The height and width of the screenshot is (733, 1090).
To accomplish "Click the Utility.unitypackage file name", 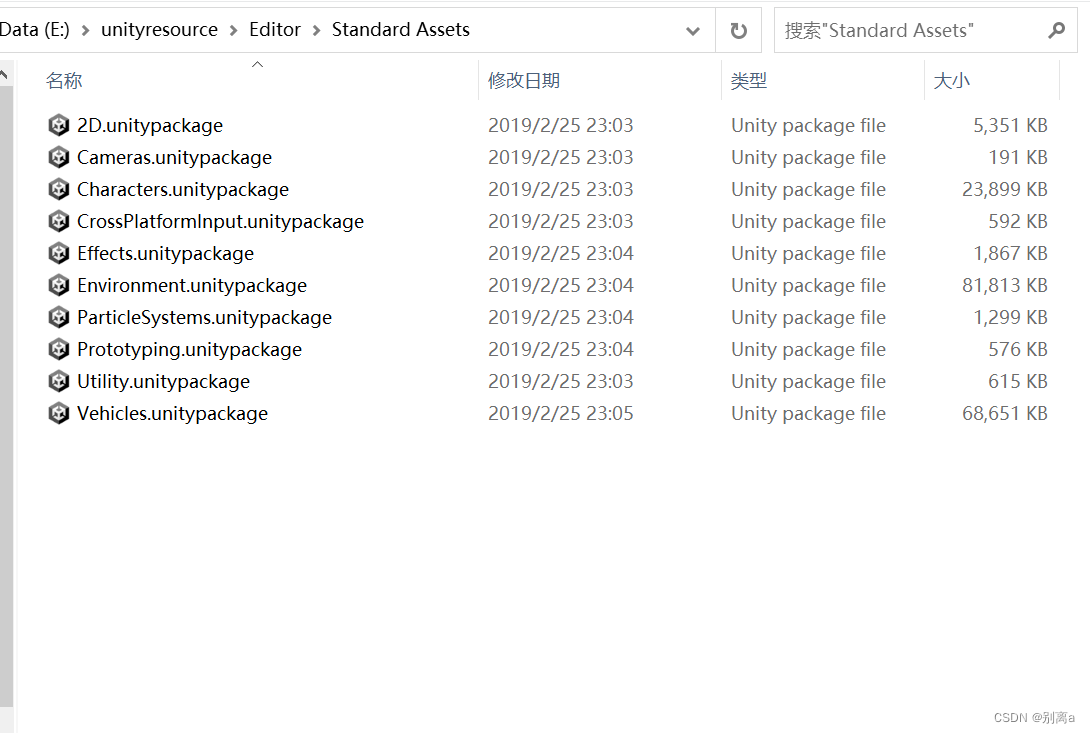I will point(163,381).
